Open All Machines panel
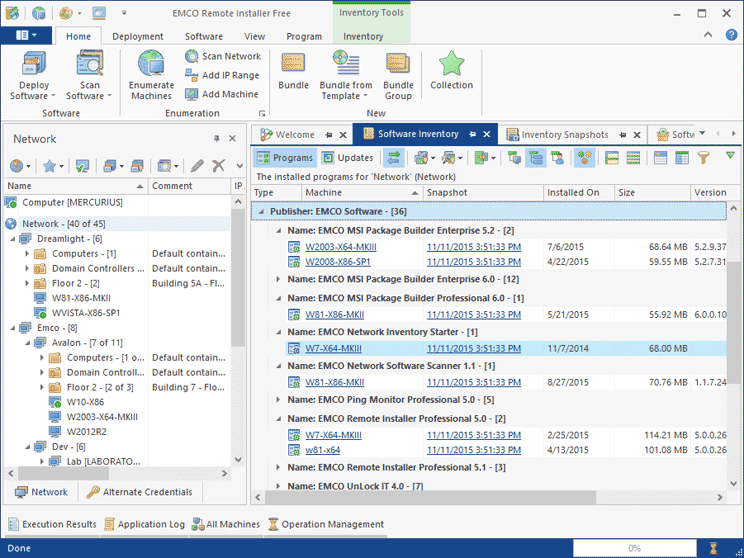 click(226, 524)
